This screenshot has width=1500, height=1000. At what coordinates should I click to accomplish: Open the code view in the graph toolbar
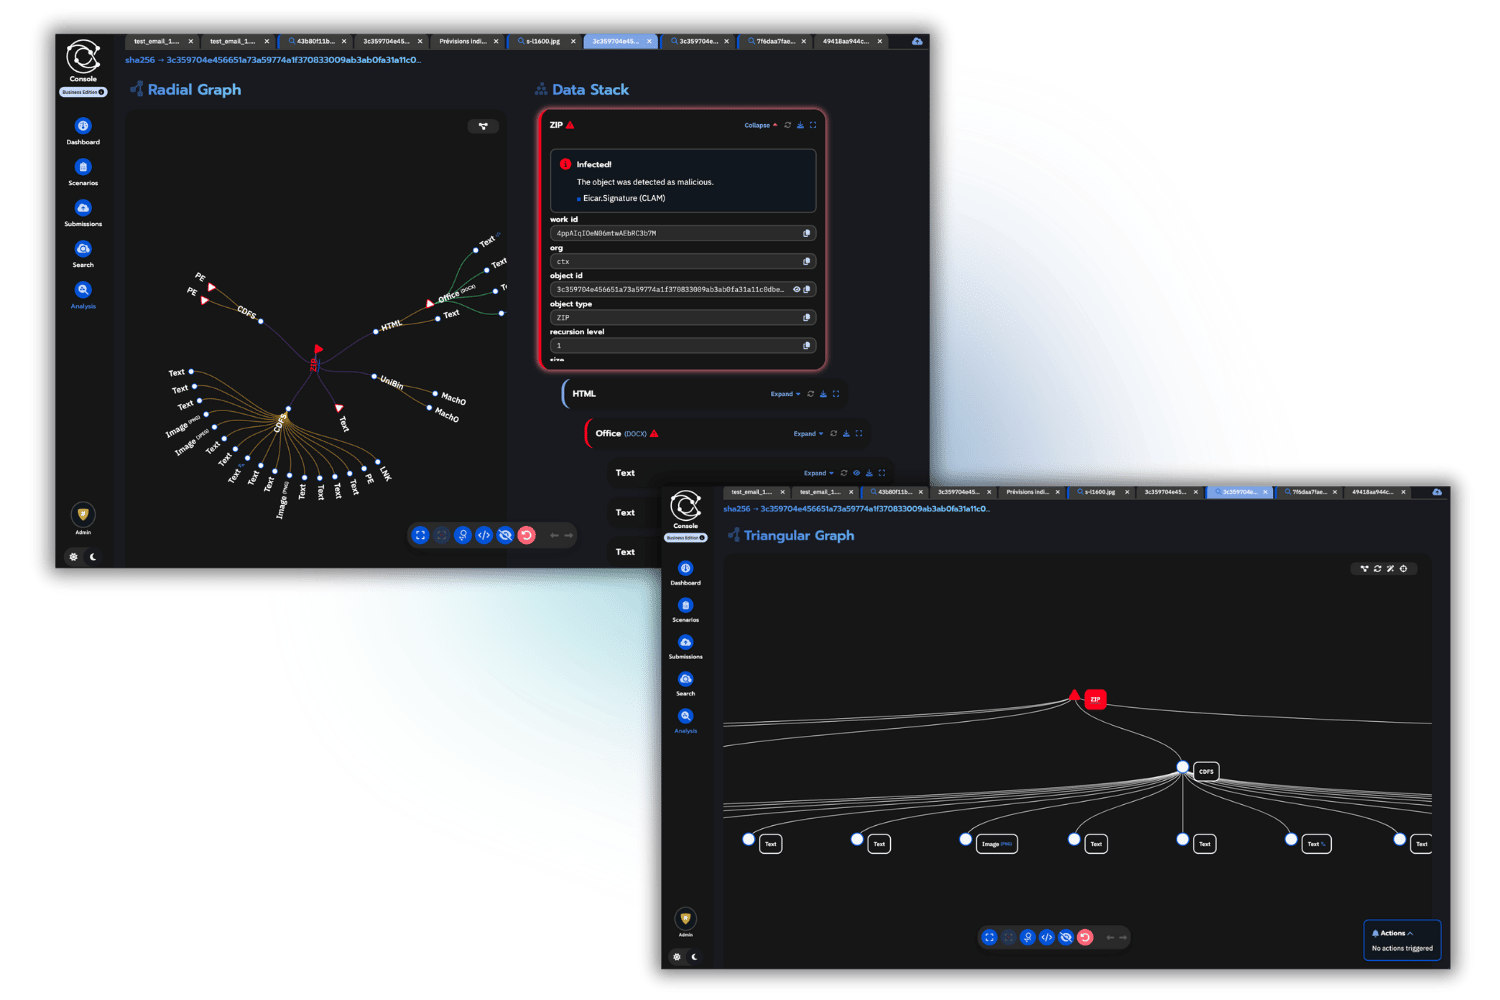(484, 535)
